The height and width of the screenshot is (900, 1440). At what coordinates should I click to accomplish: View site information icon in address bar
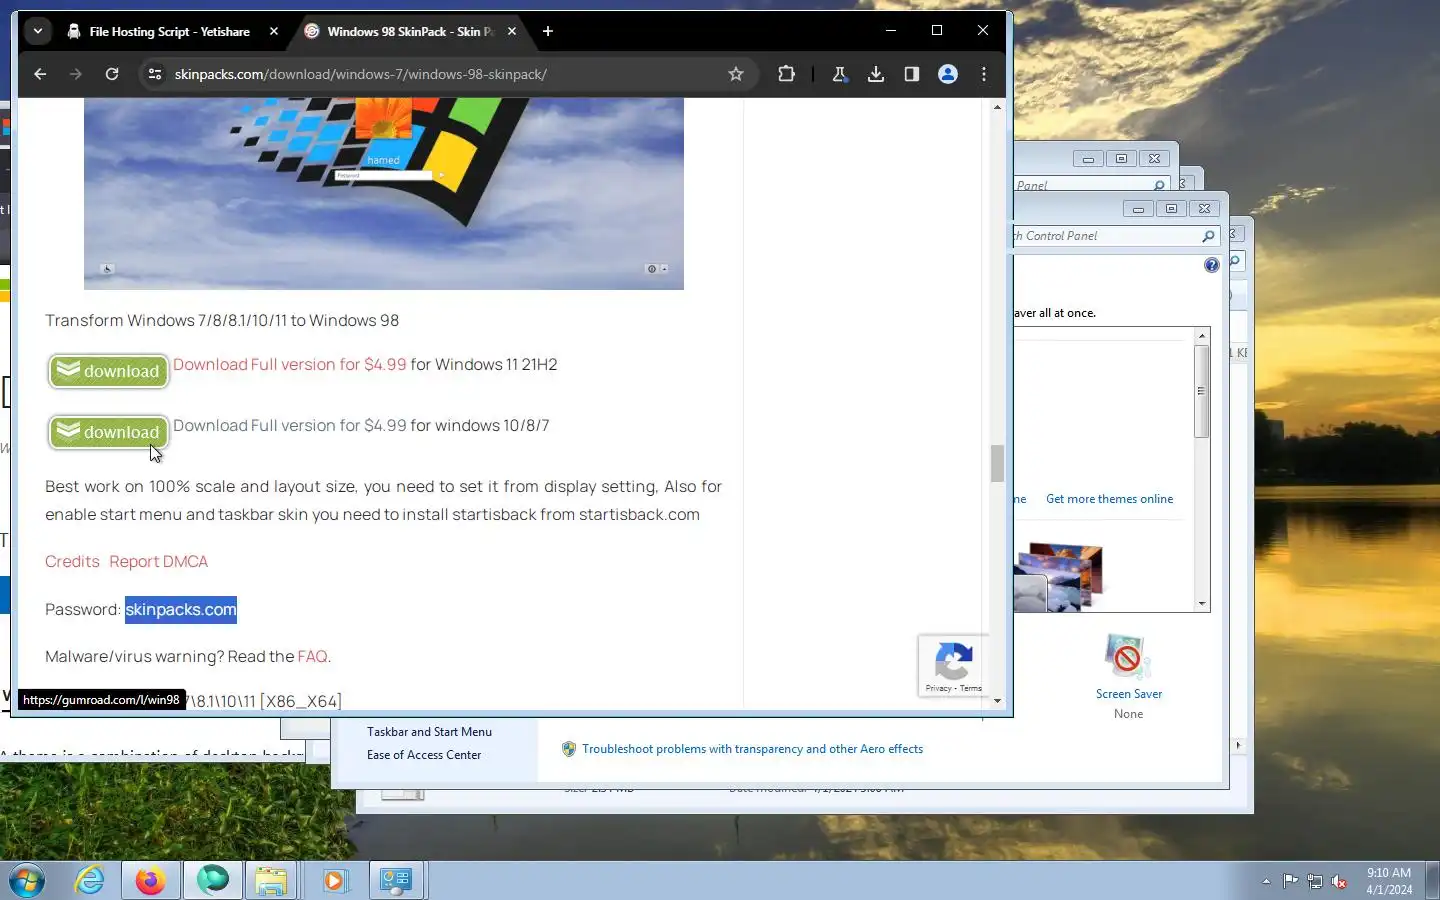coord(155,74)
